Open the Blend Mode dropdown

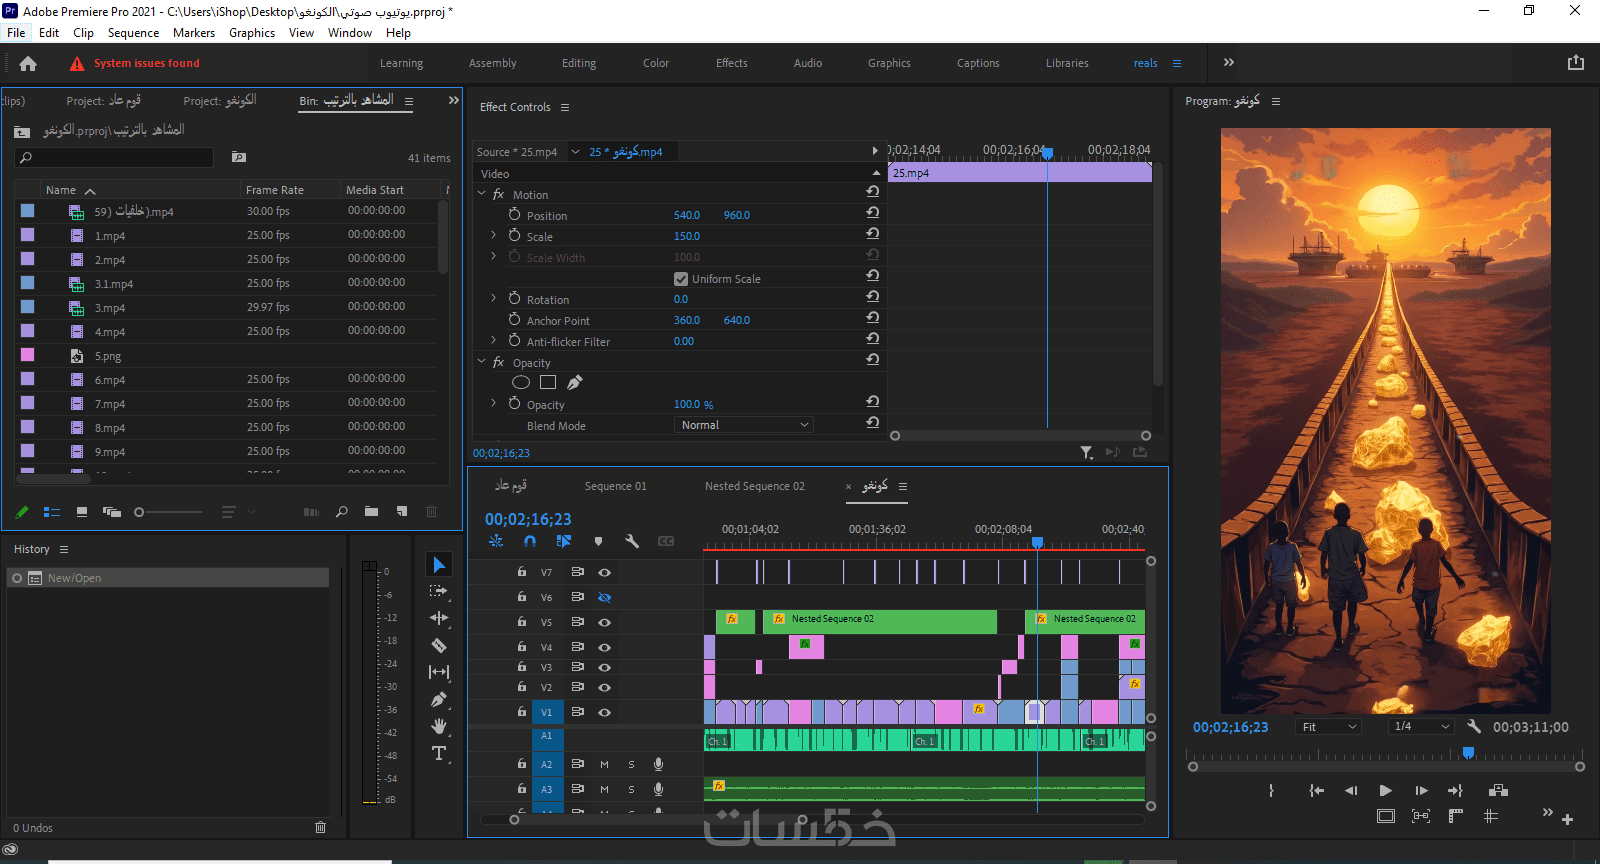coord(744,425)
